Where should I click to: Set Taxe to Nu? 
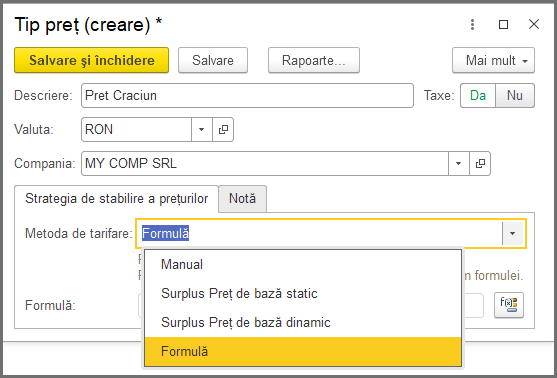[515, 96]
